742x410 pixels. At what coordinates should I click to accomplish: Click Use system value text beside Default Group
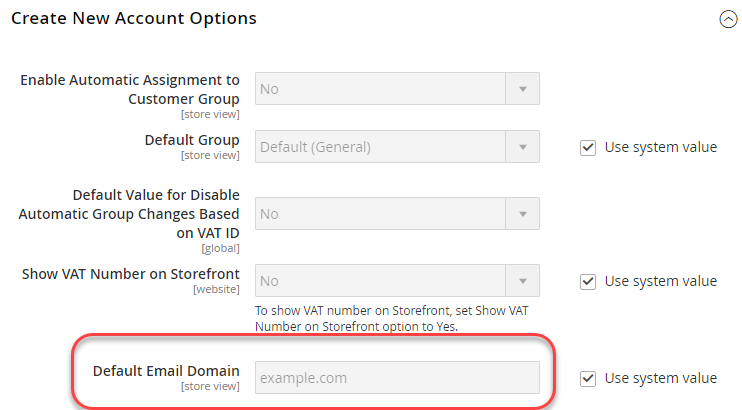coord(661,147)
